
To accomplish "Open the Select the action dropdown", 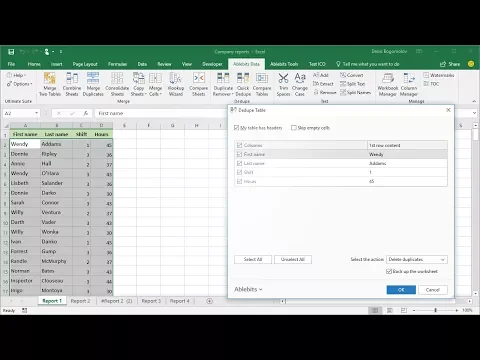I will tap(417, 259).
